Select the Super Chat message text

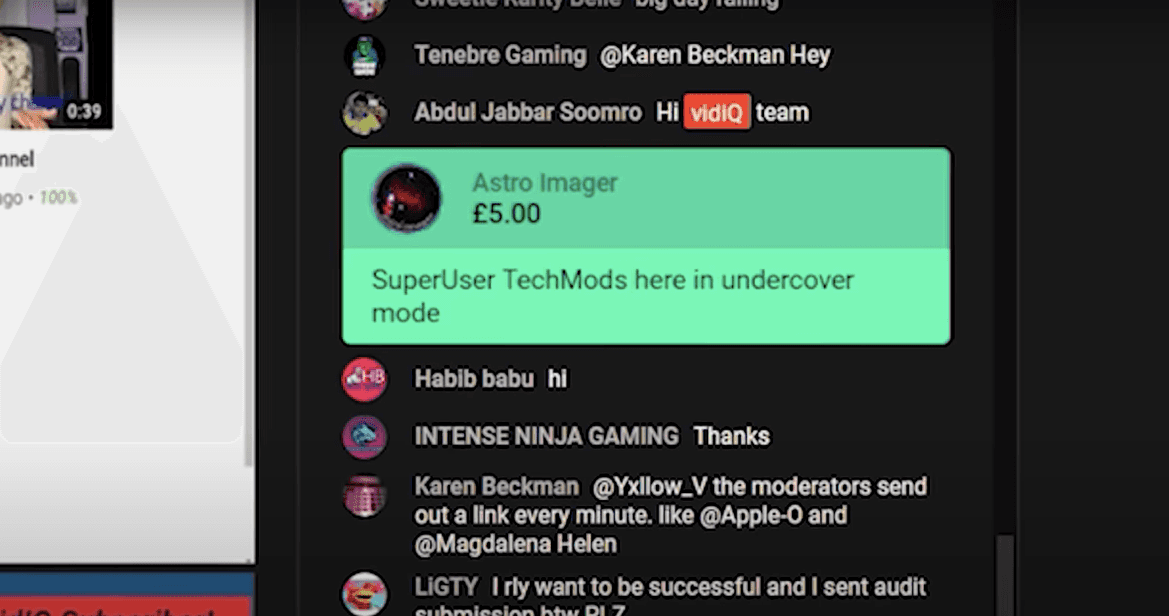pos(612,296)
